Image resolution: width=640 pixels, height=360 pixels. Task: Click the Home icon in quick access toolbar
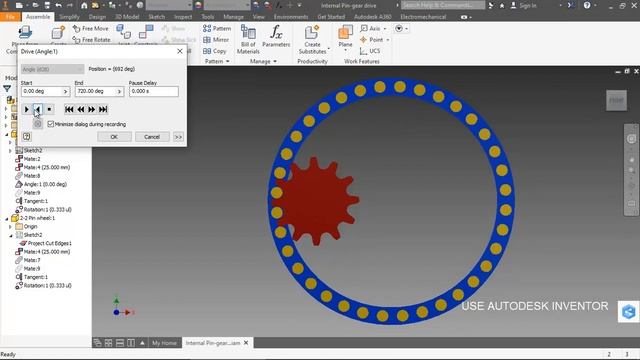(x=84, y=6)
